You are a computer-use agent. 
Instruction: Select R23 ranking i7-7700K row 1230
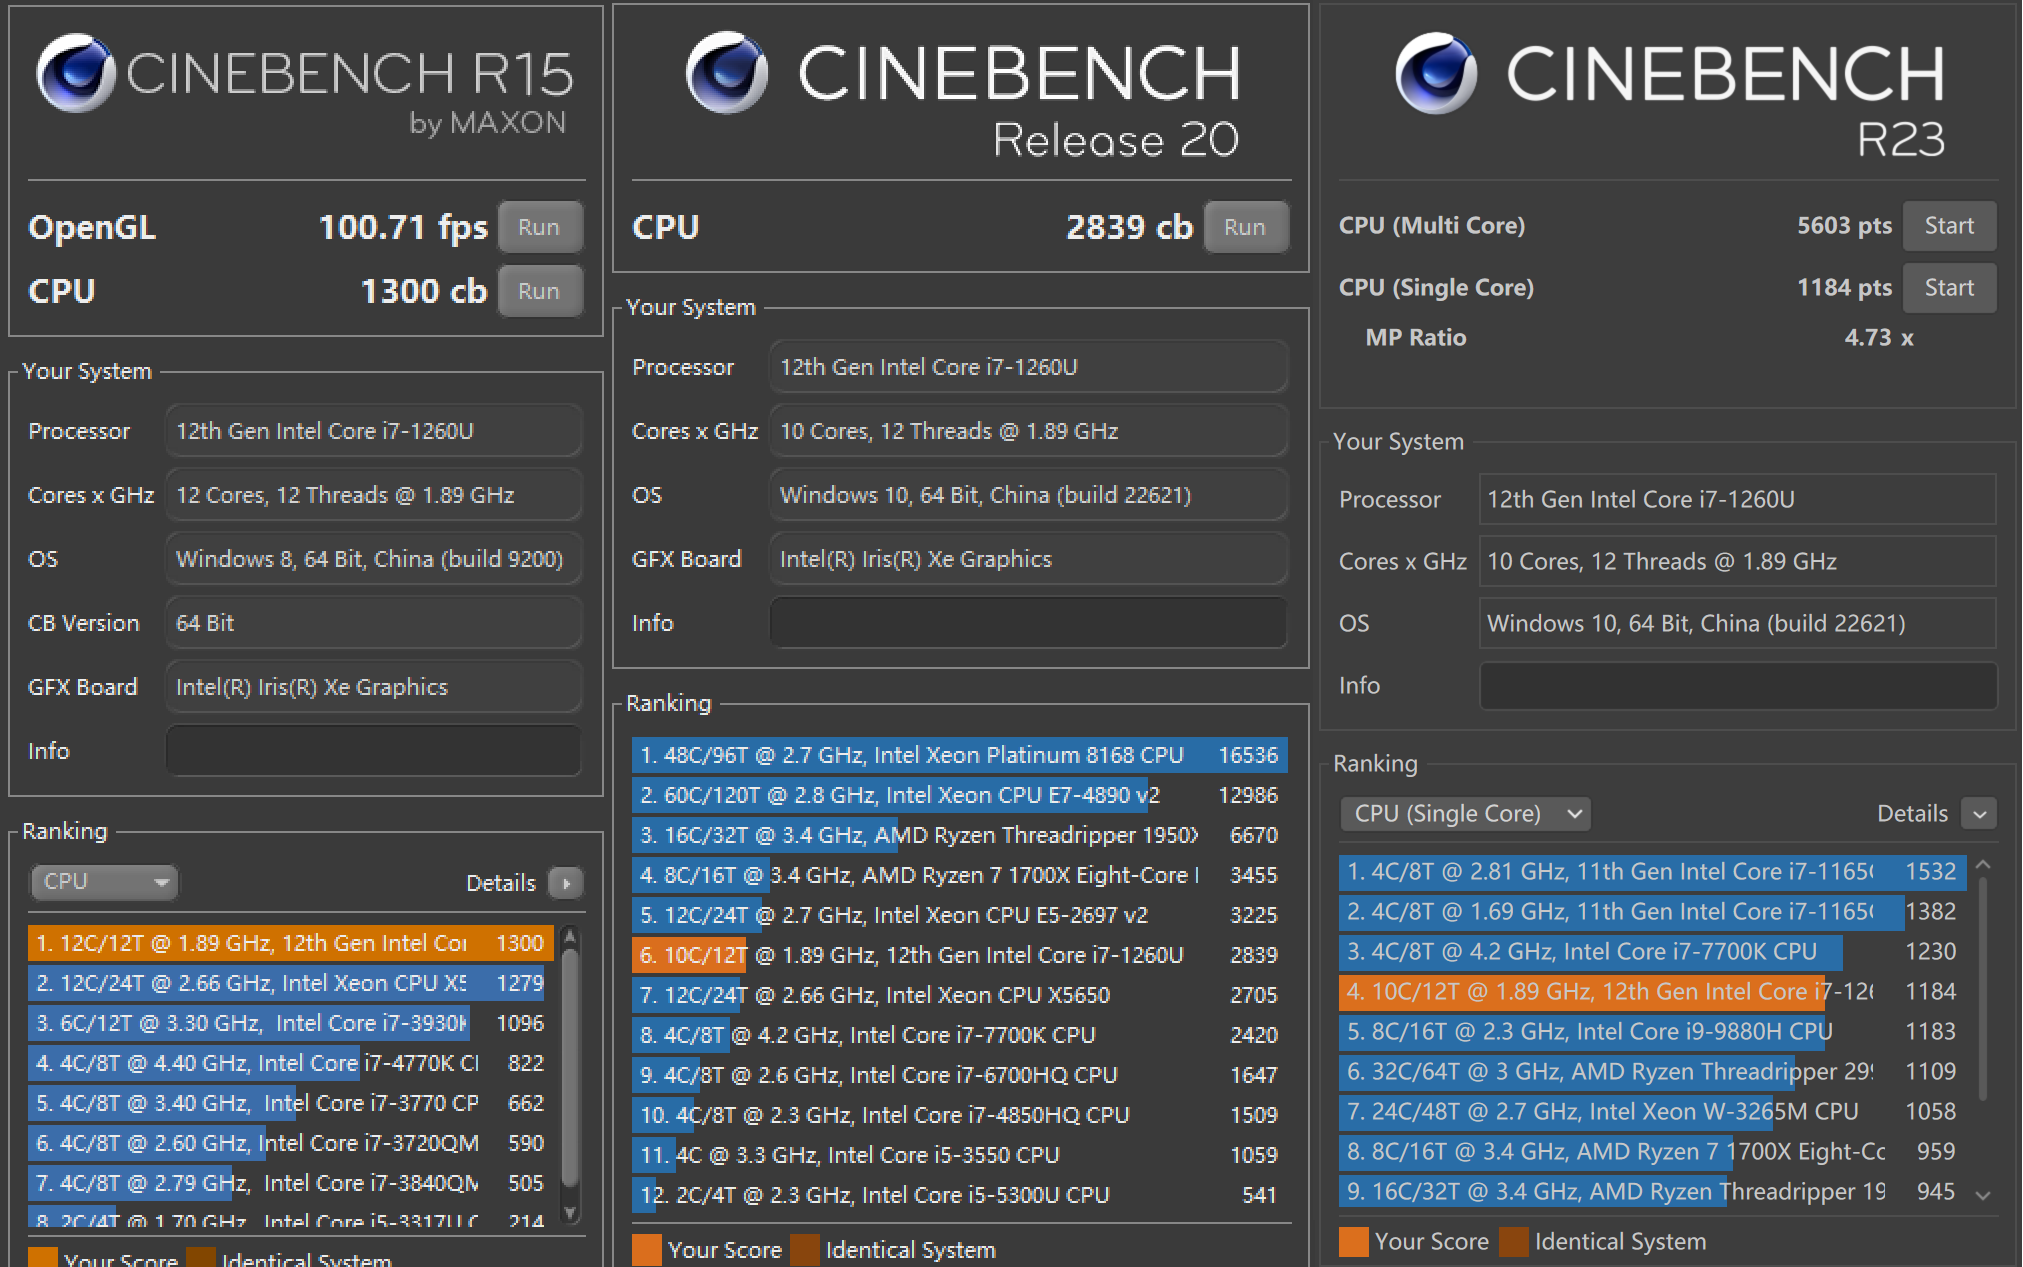coord(1653,951)
